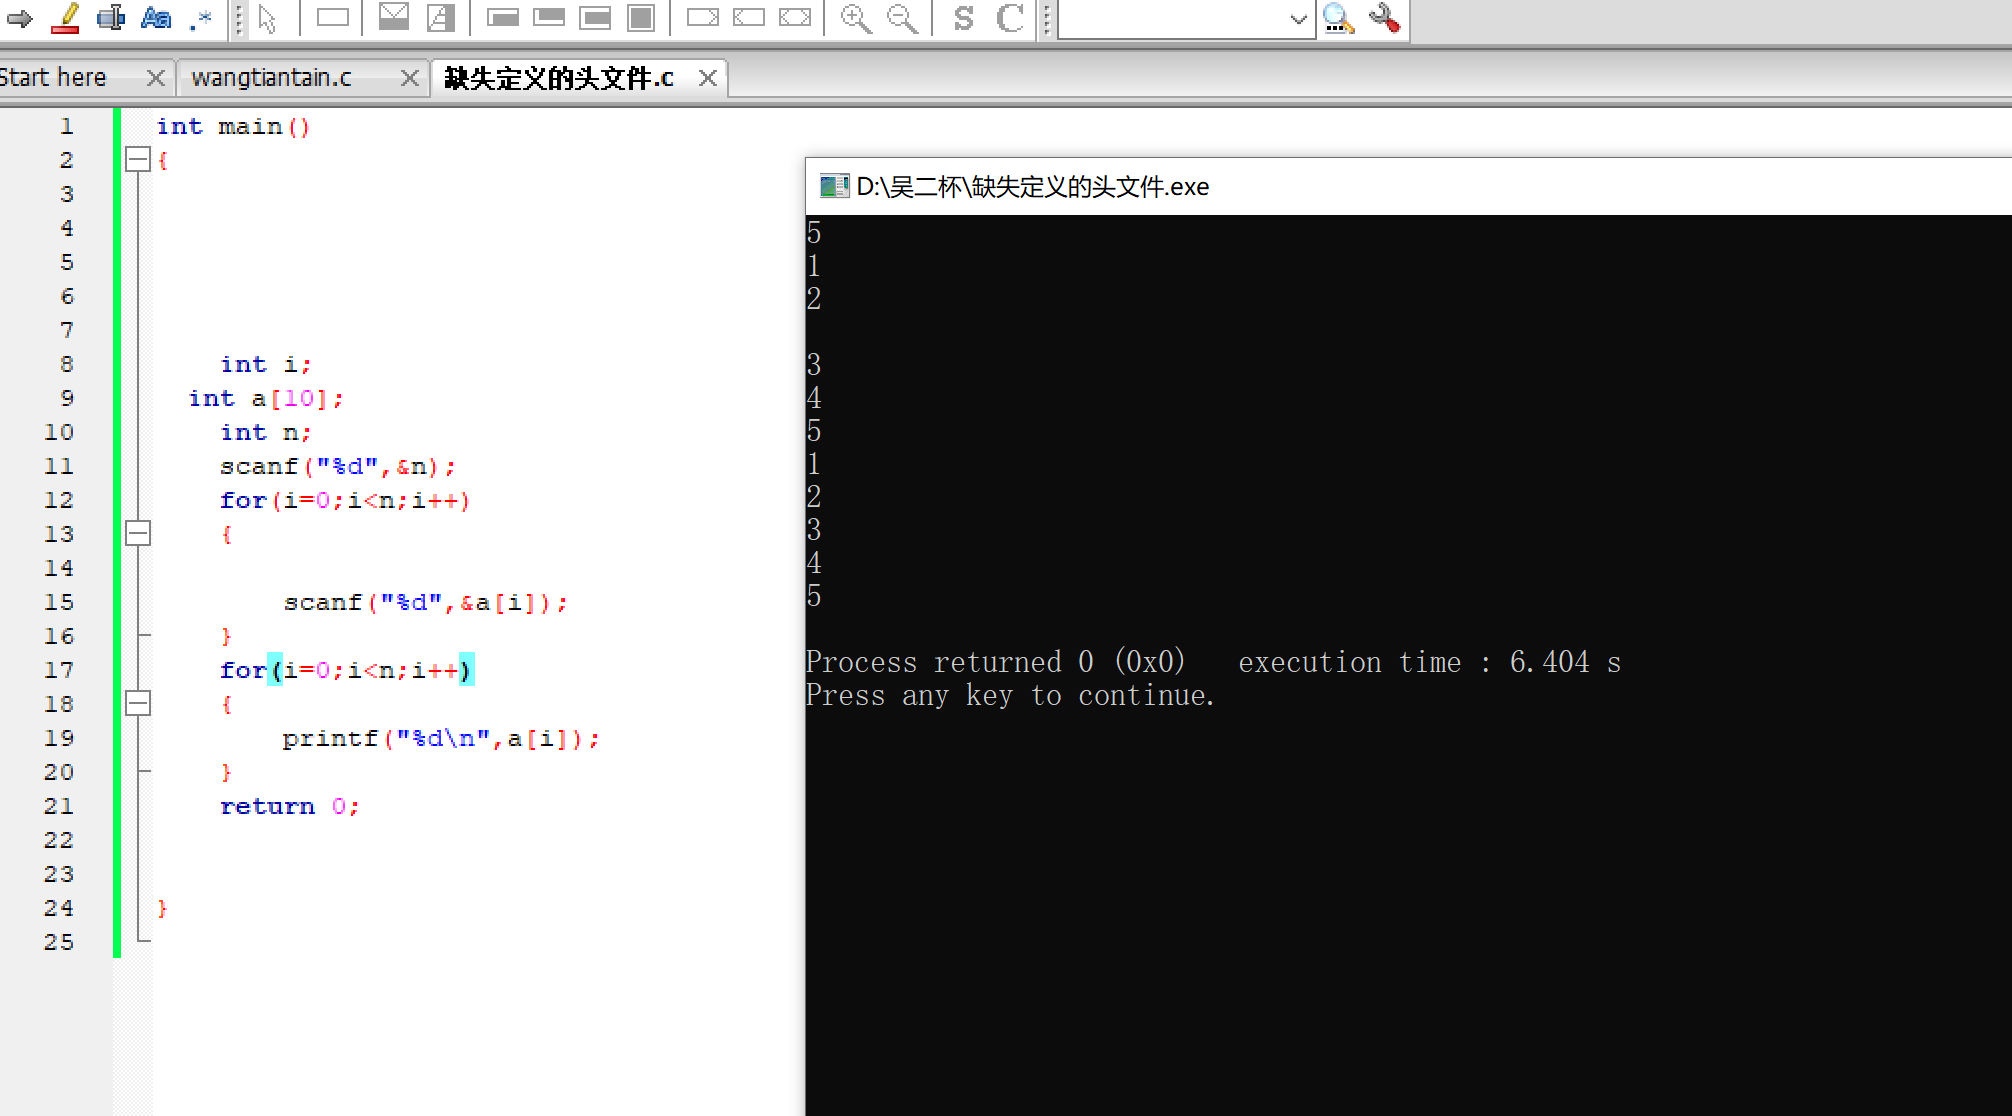Click the zoom in magnifier icon
The height and width of the screenshot is (1116, 2012).
tap(855, 18)
